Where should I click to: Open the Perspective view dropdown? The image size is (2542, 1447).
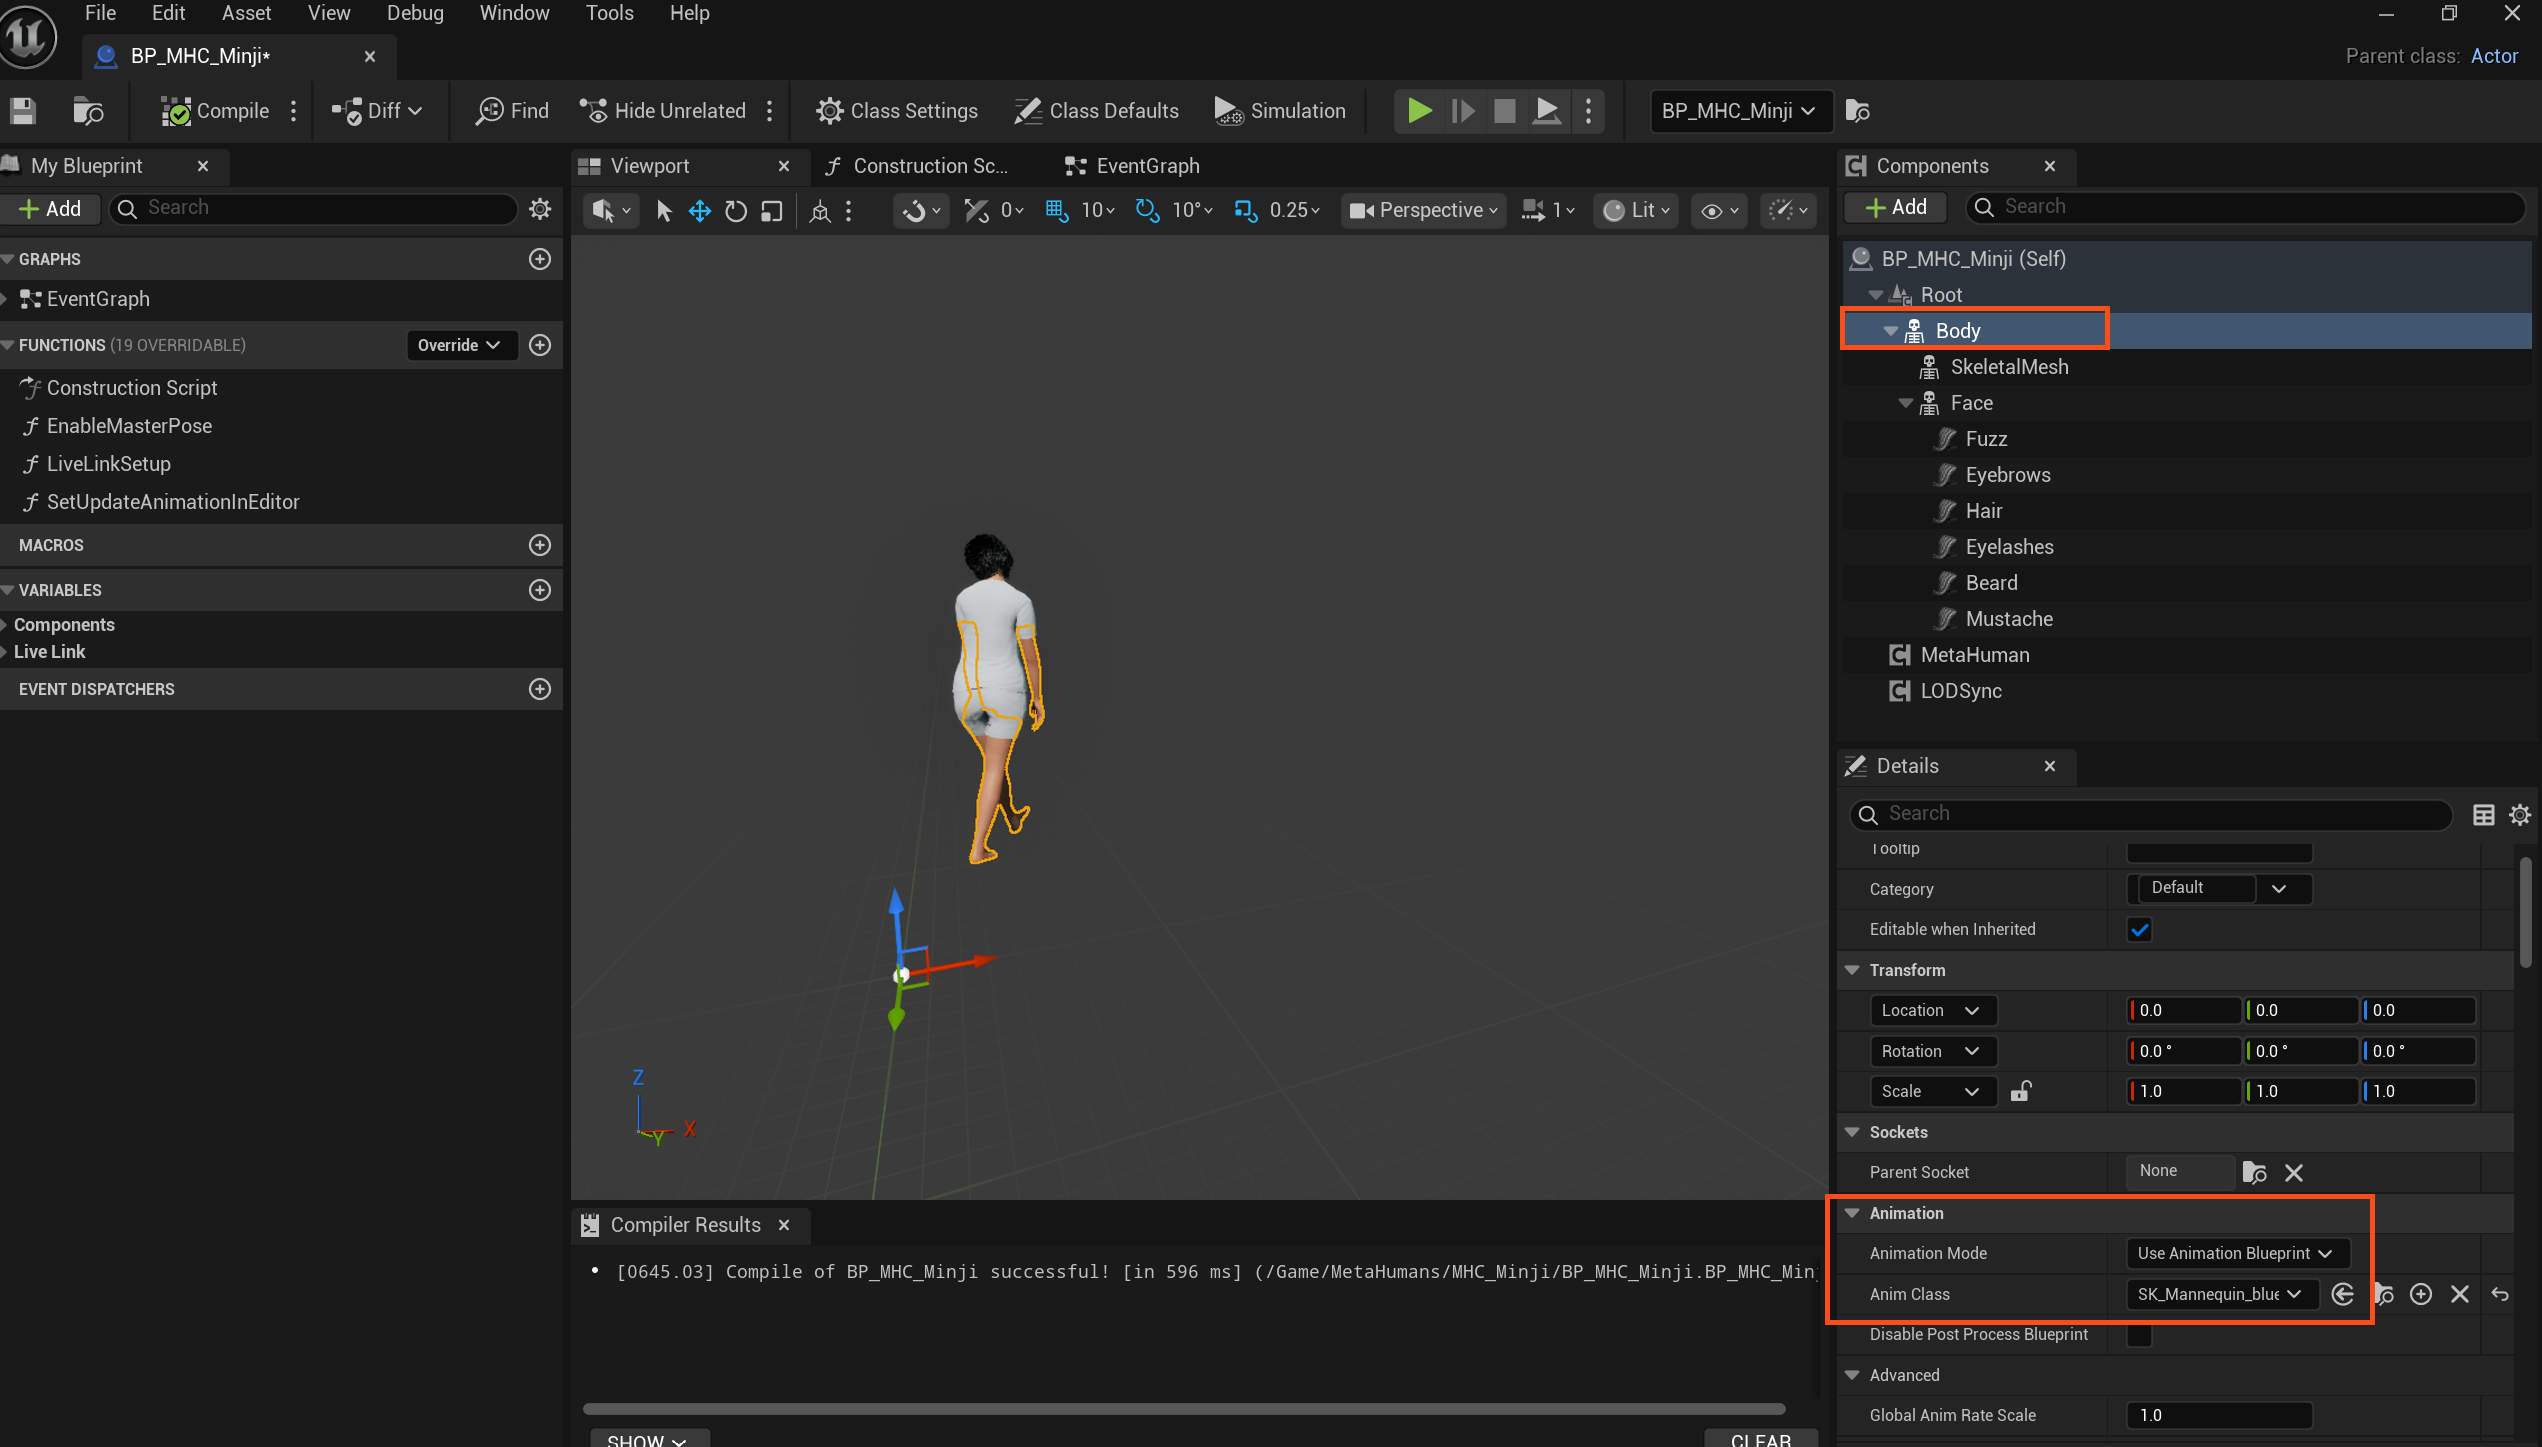(x=1423, y=210)
